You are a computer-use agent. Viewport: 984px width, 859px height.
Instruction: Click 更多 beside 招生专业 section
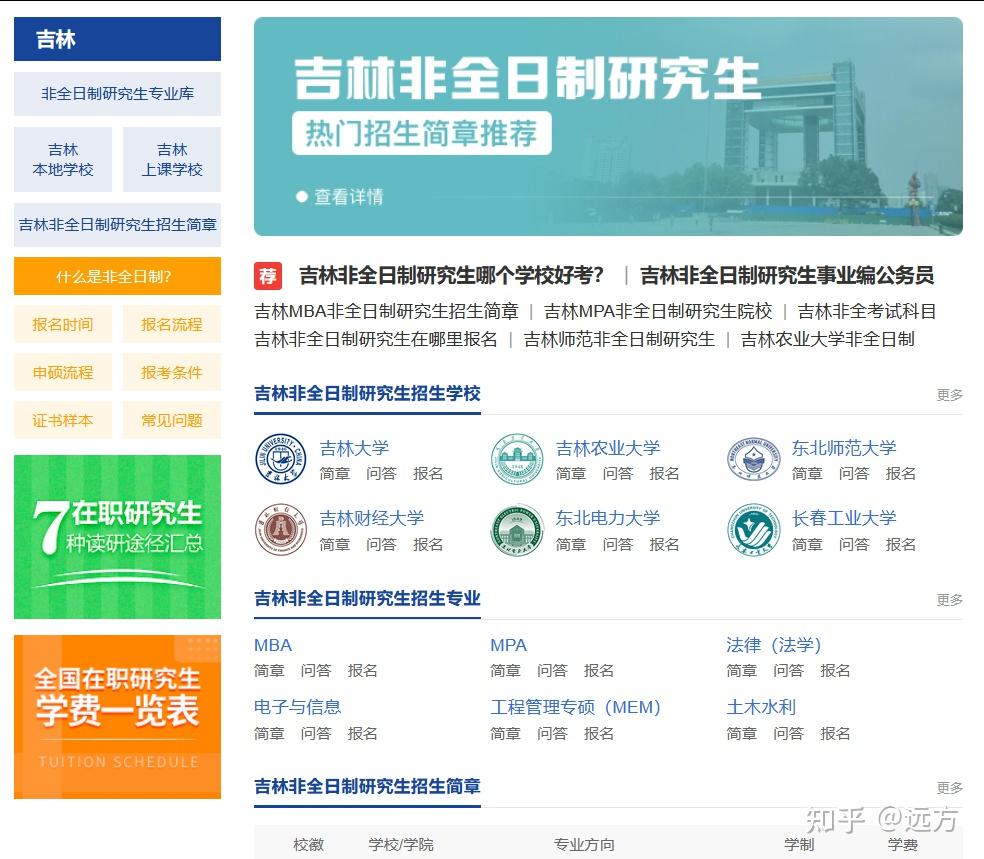[949, 600]
